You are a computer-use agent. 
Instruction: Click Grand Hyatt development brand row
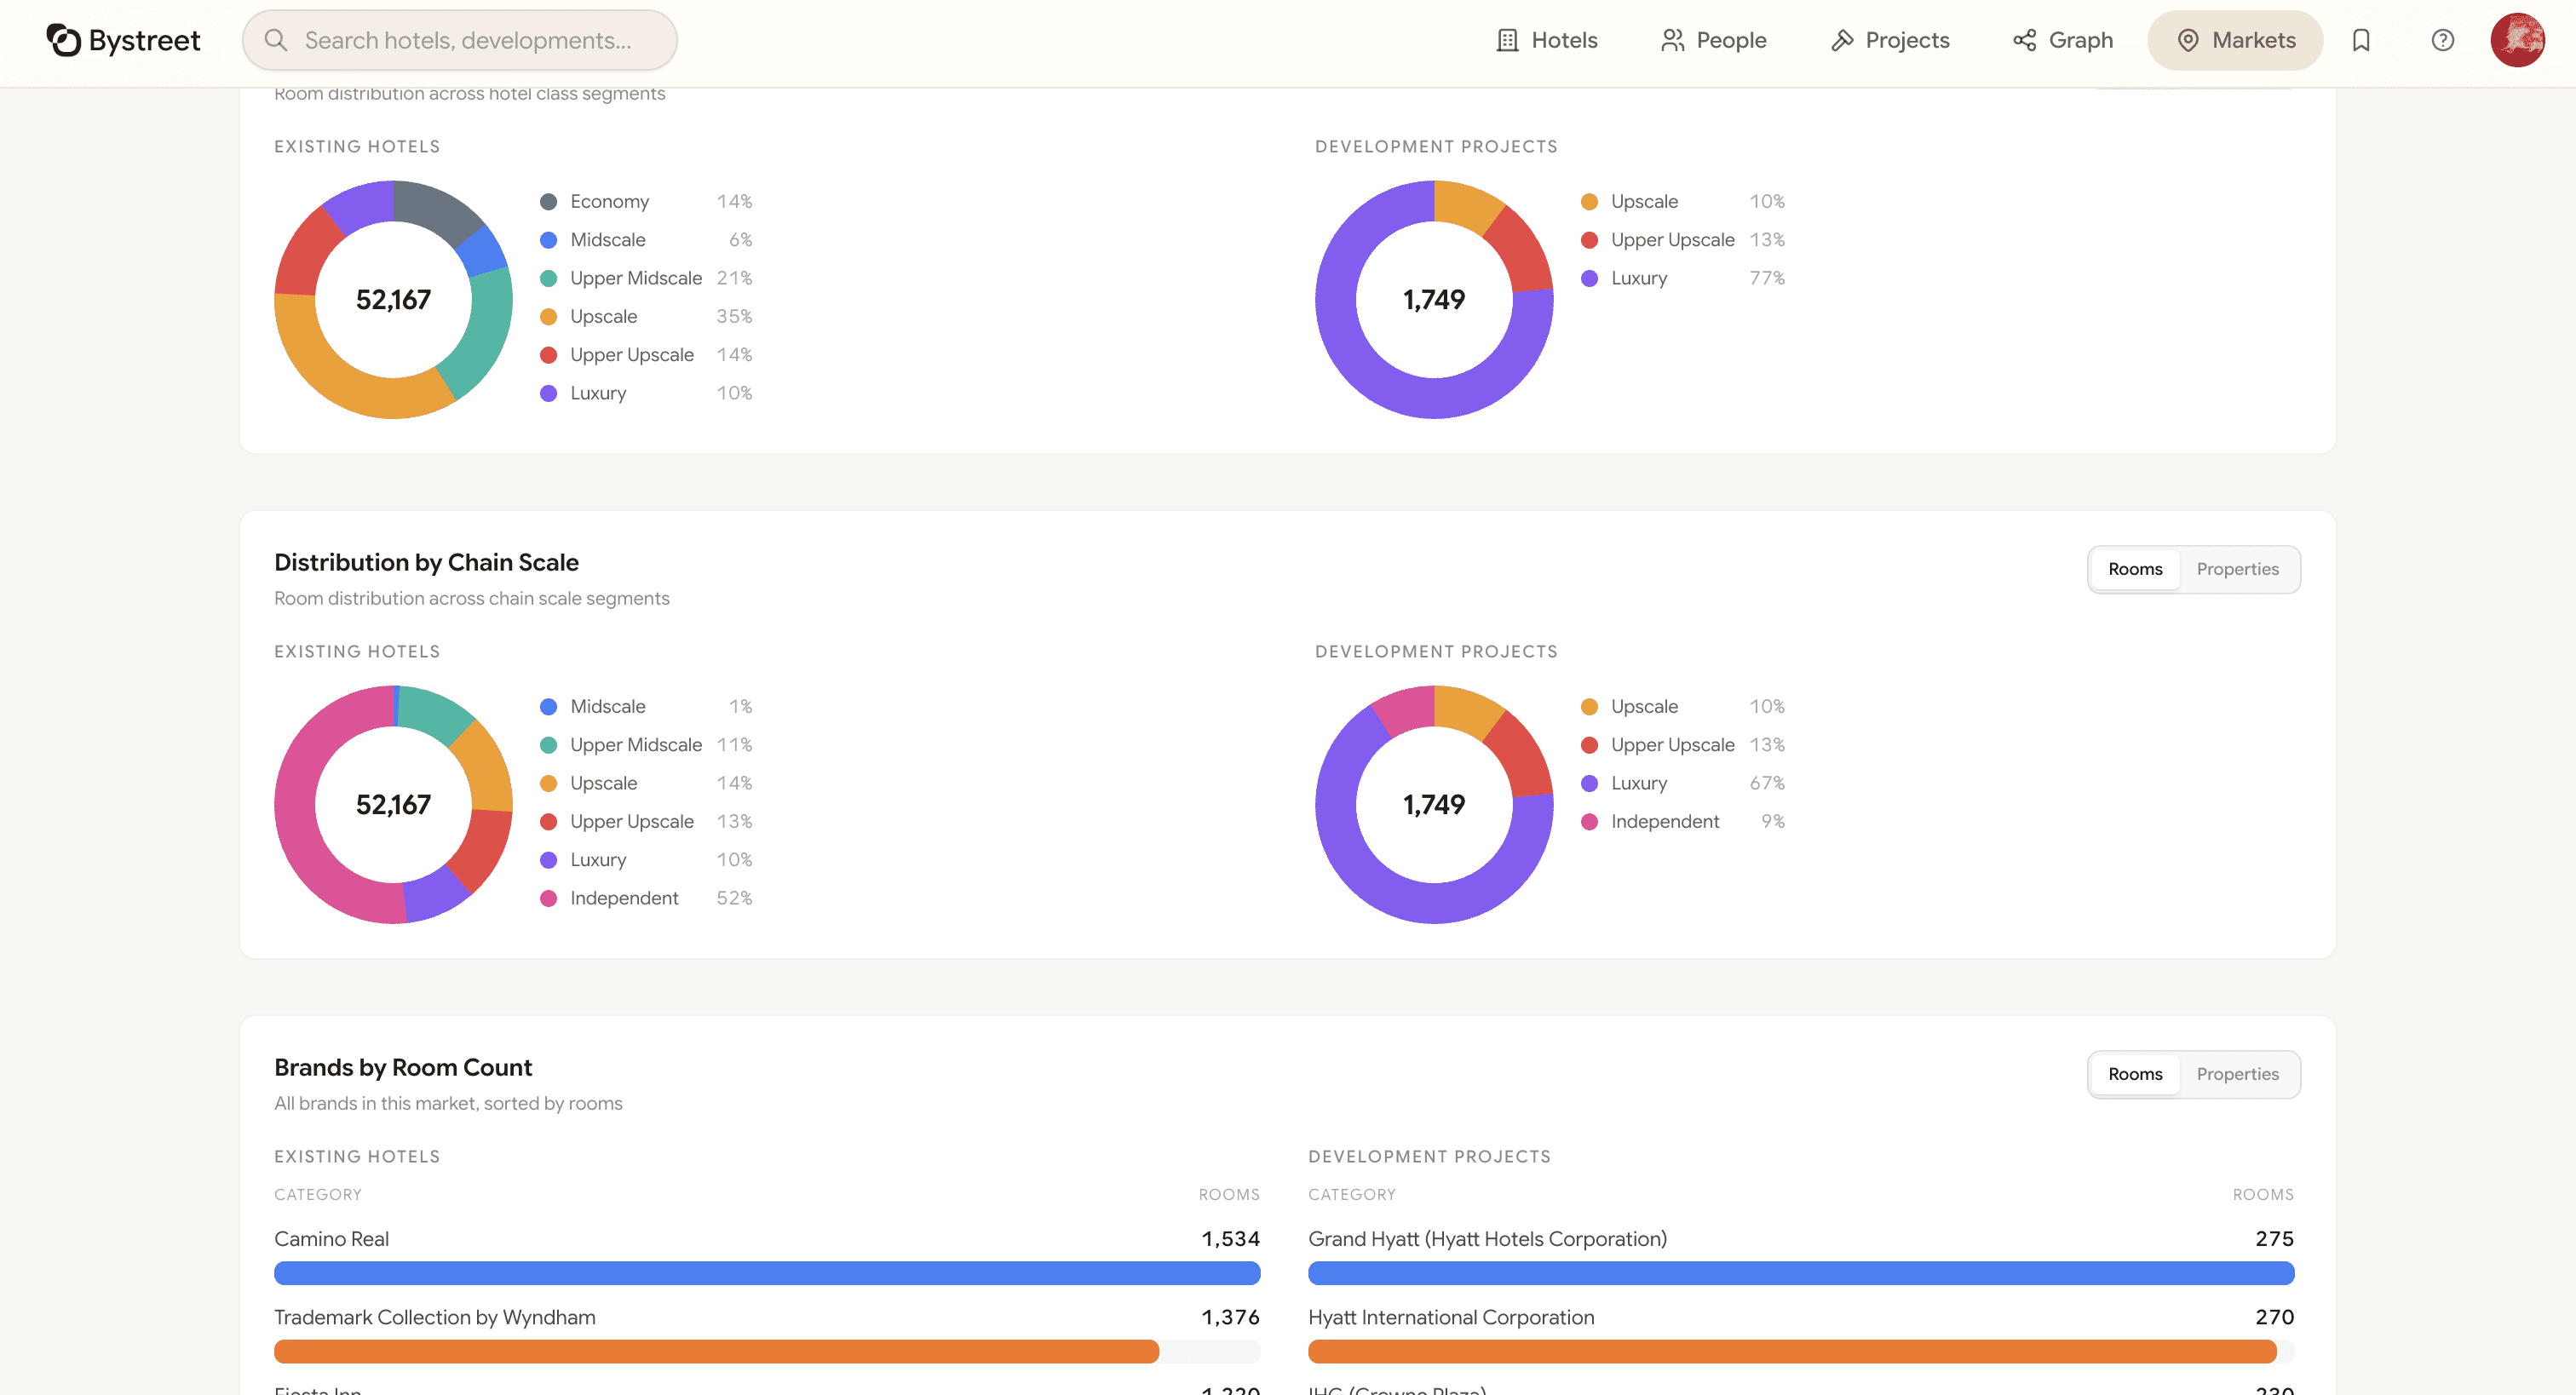[1487, 1239]
